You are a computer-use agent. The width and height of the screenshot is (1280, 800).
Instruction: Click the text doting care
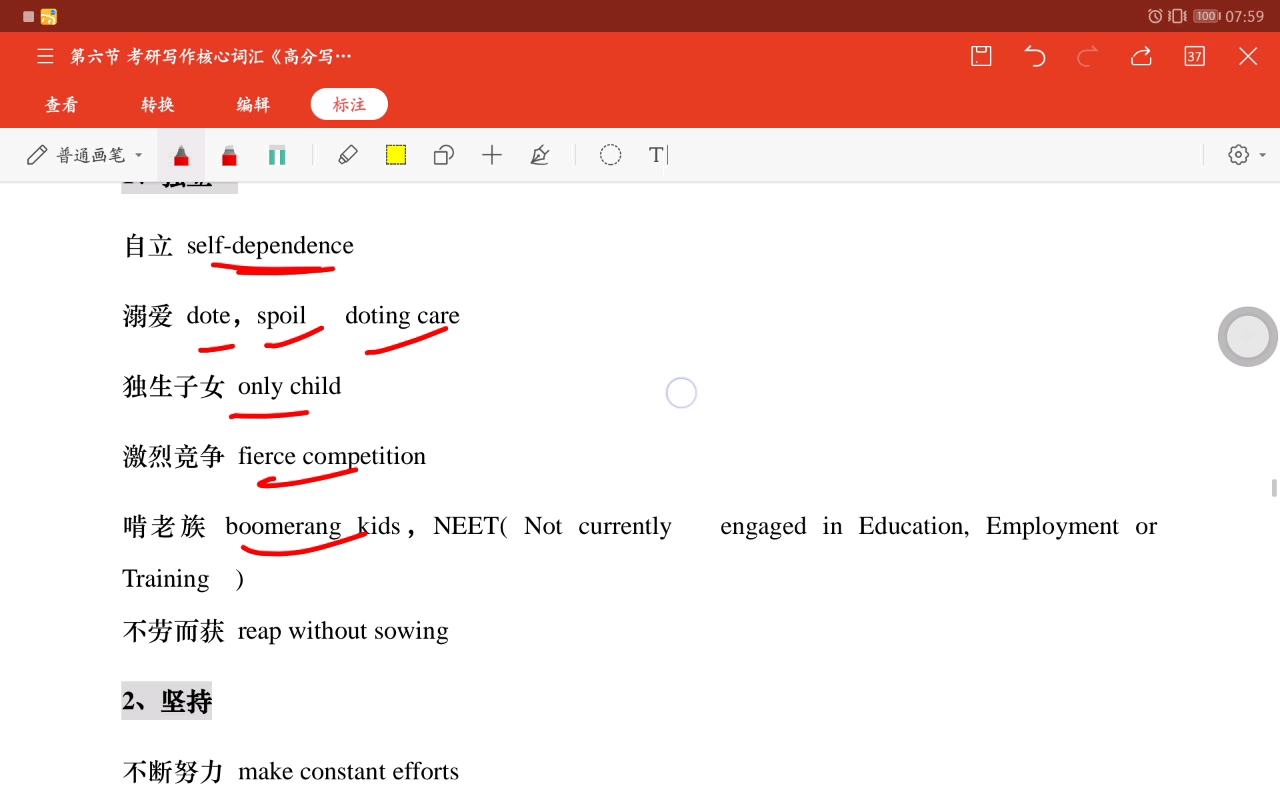click(402, 316)
